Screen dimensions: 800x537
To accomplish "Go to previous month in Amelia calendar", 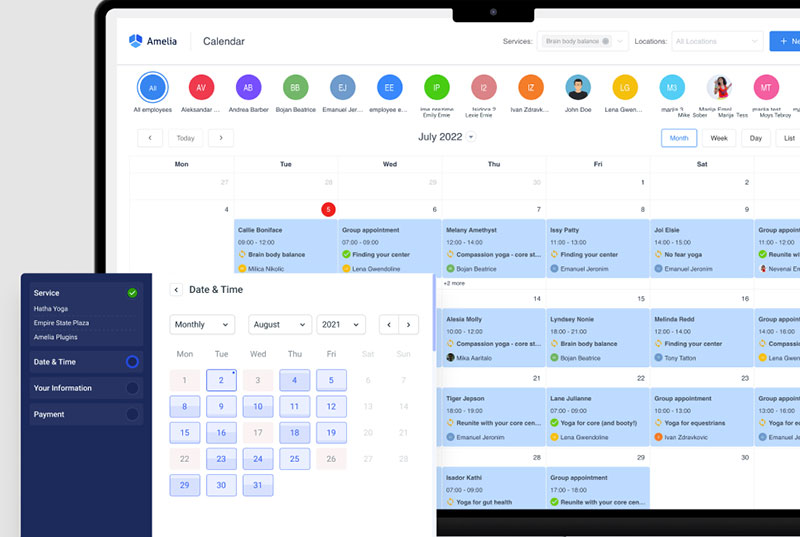I will [150, 138].
